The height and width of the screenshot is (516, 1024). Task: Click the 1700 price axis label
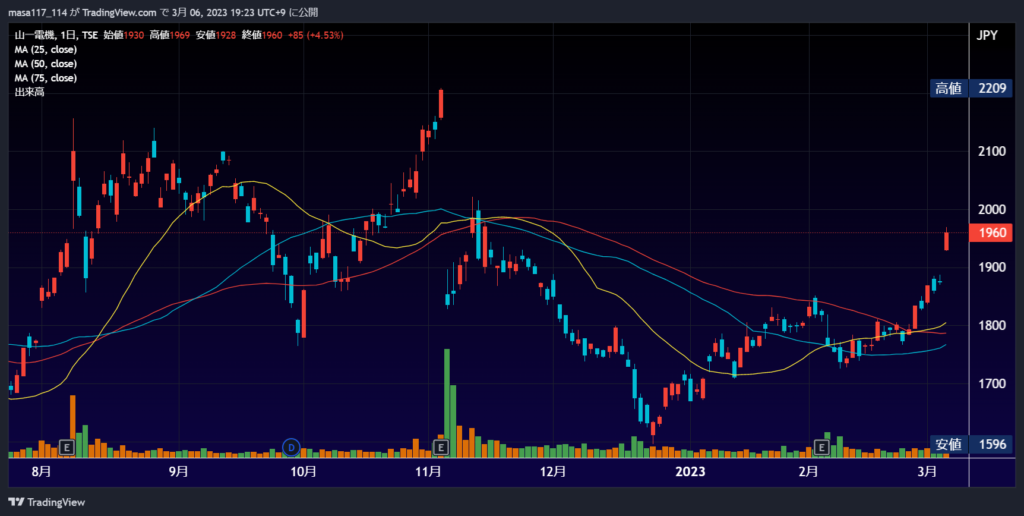tap(991, 383)
